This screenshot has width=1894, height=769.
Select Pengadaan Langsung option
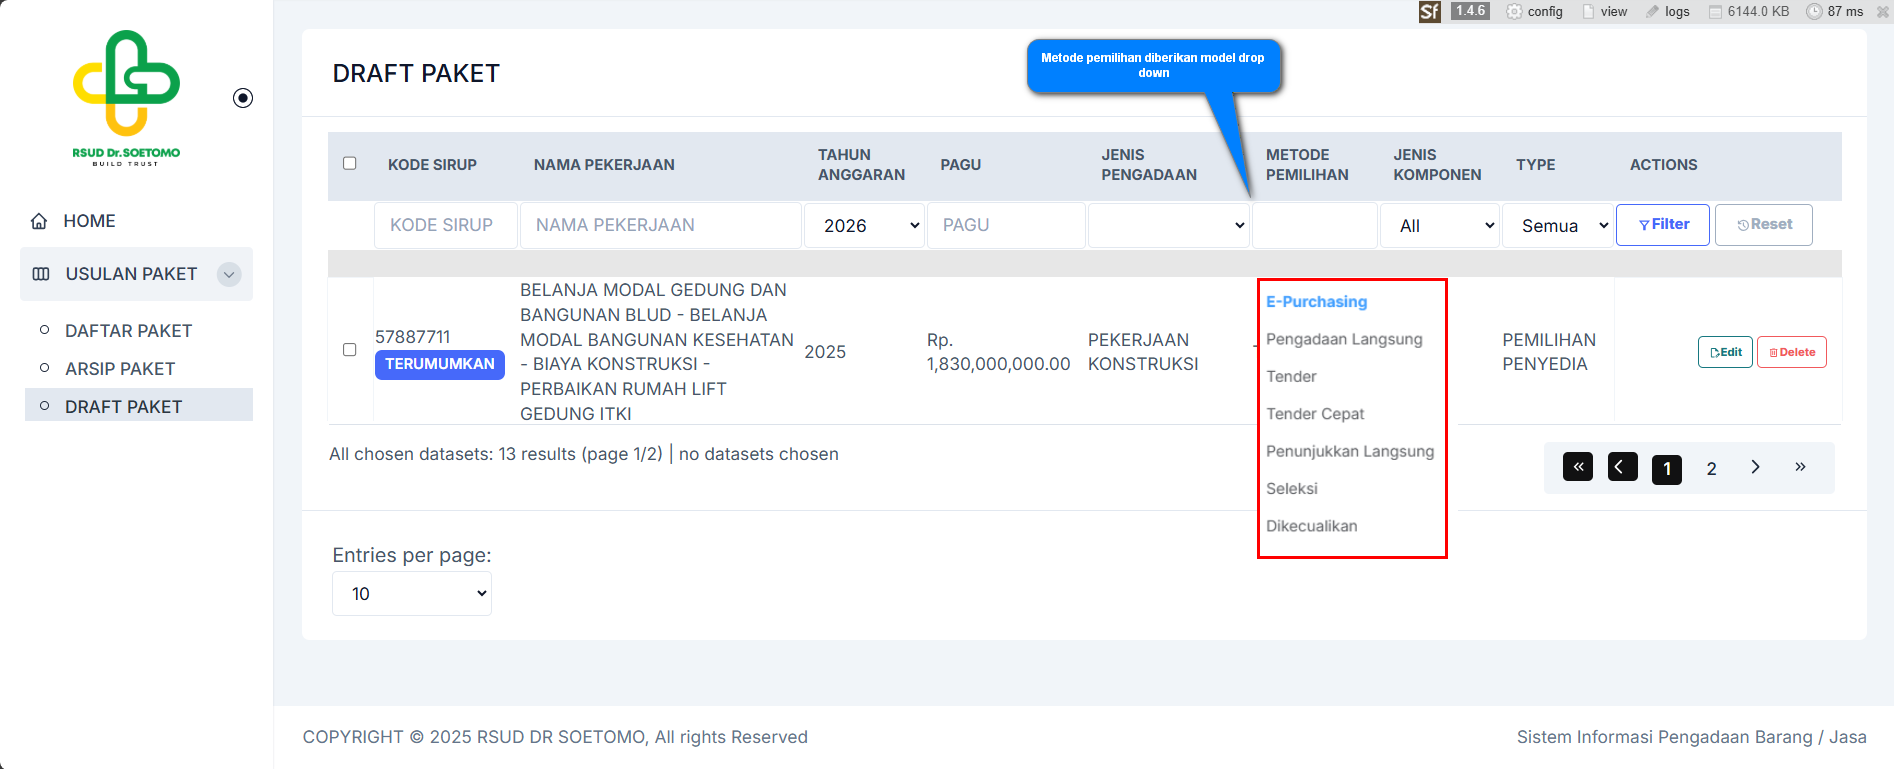(1344, 339)
